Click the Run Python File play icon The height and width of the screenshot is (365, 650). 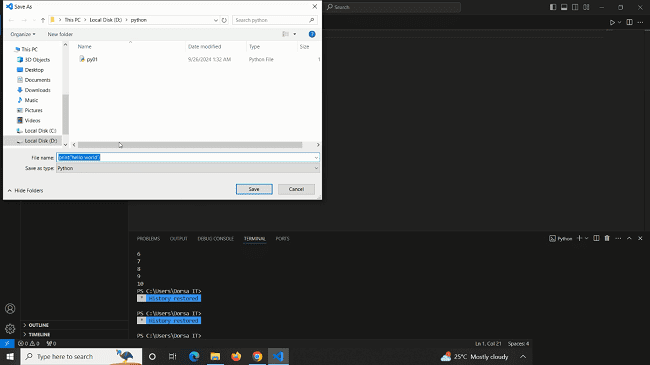point(612,22)
